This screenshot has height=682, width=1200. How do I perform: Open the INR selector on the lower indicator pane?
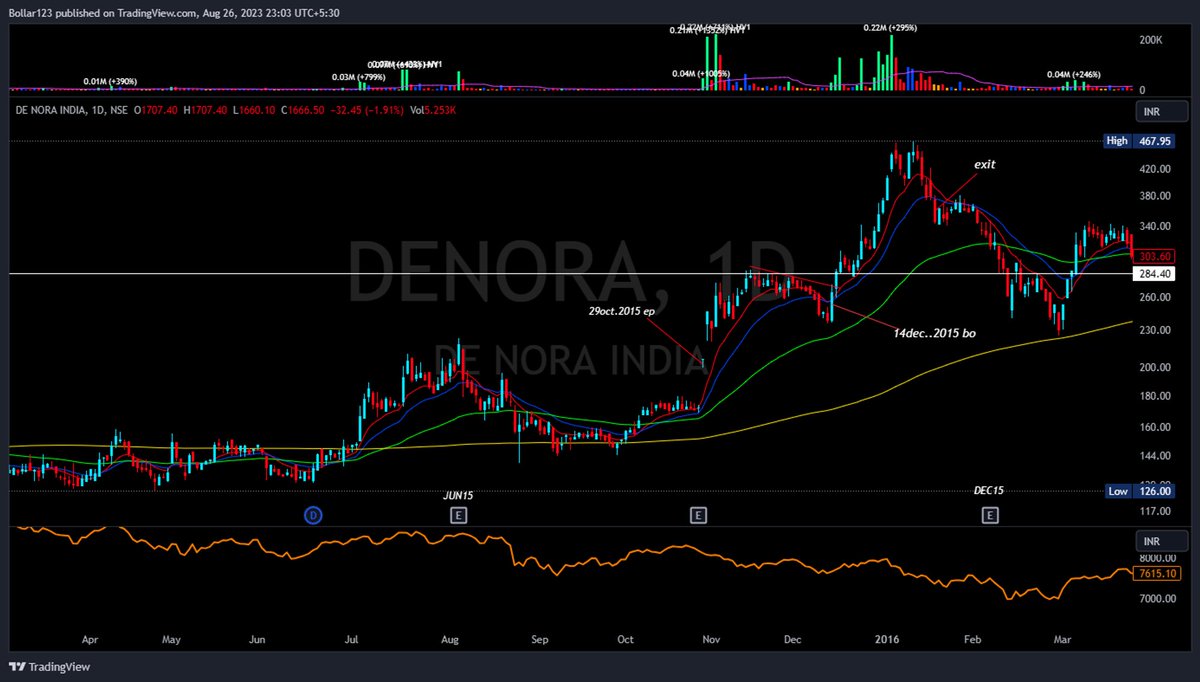pos(1163,541)
